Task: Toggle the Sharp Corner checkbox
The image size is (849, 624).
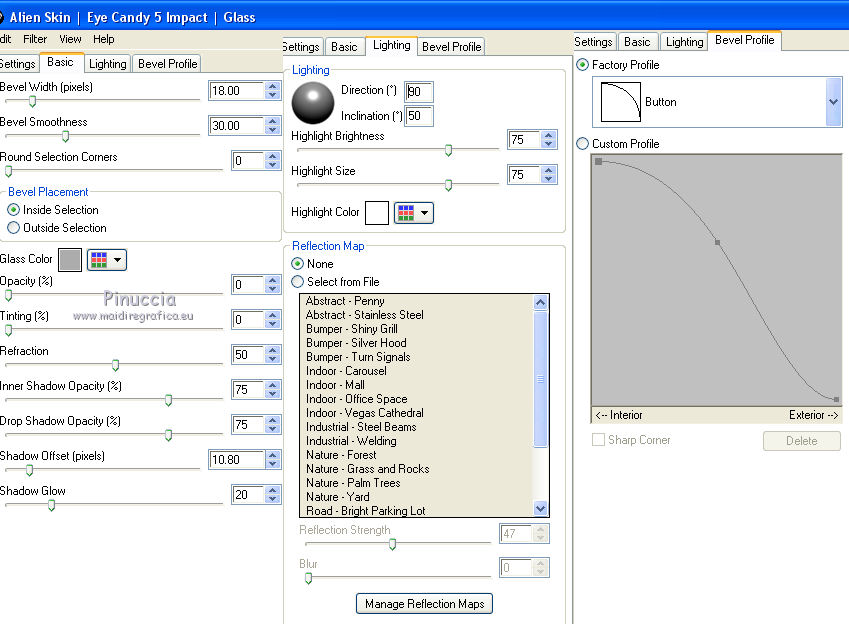Action: 598,440
